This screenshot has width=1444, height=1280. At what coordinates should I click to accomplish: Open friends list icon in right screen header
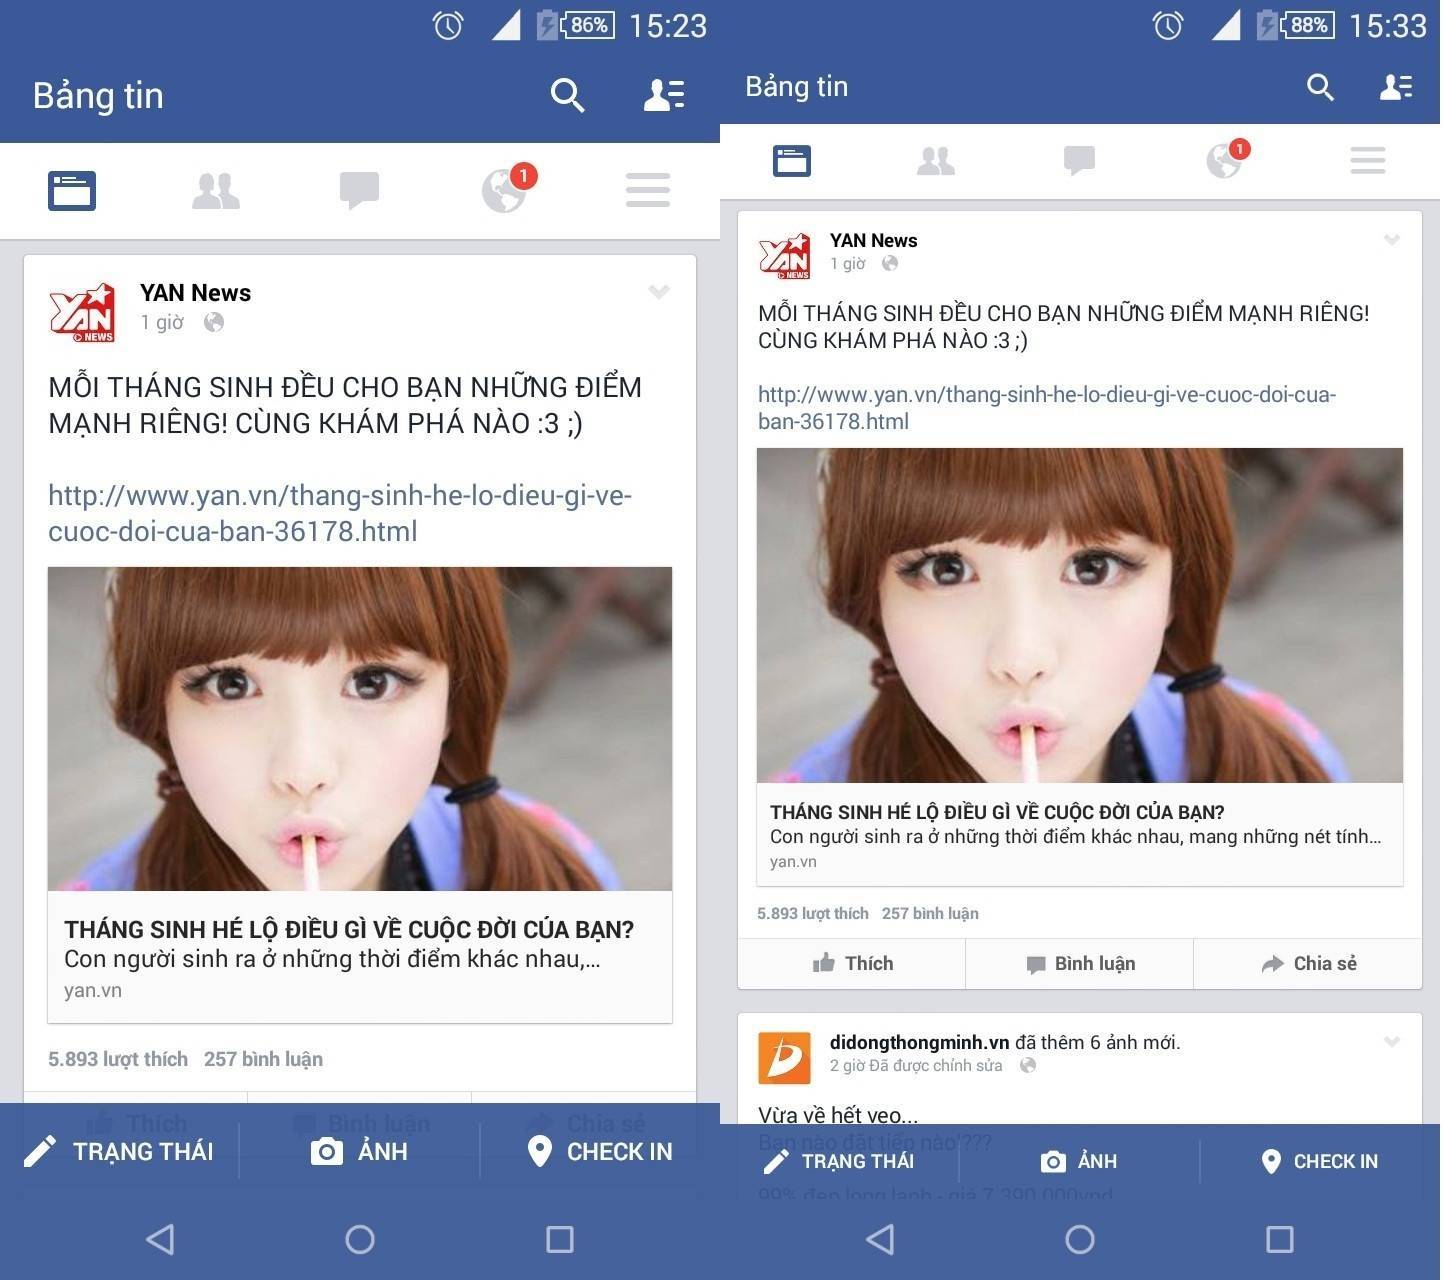(1396, 87)
